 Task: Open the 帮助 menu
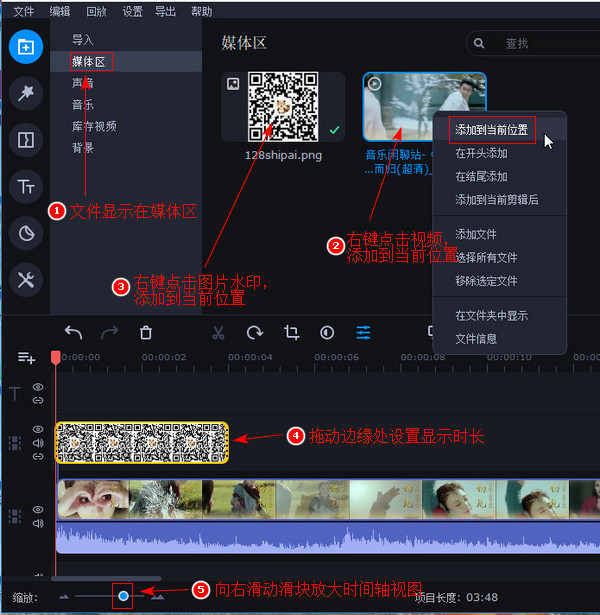[202, 11]
